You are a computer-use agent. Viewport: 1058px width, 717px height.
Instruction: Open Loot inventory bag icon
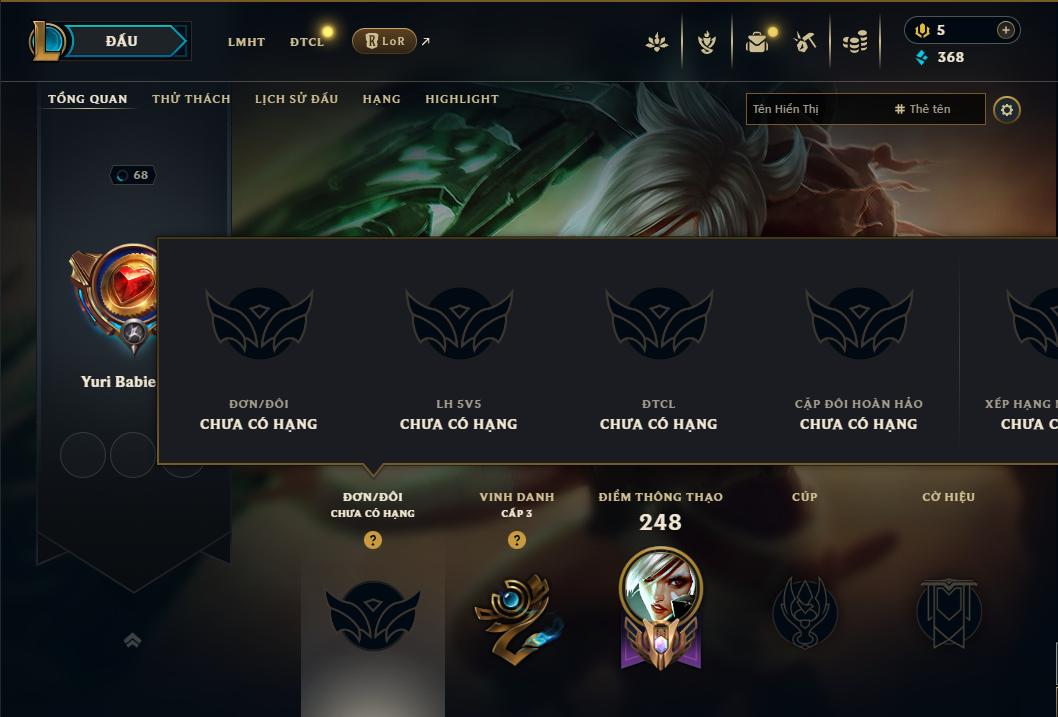pos(757,42)
